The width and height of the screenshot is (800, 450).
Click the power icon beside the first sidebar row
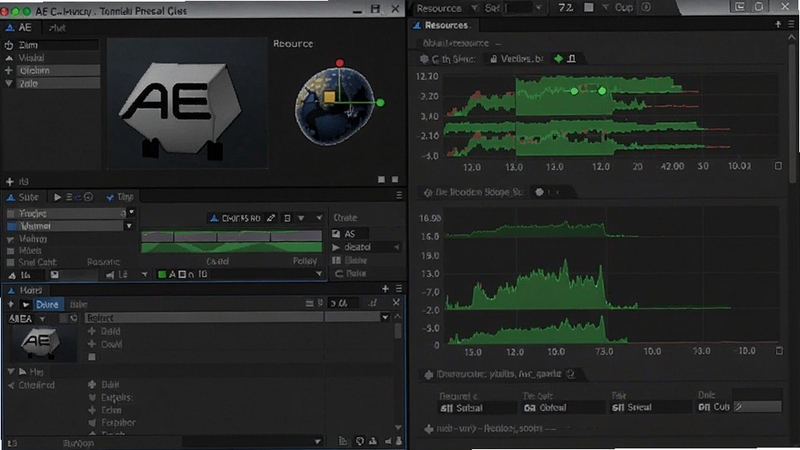coord(9,45)
